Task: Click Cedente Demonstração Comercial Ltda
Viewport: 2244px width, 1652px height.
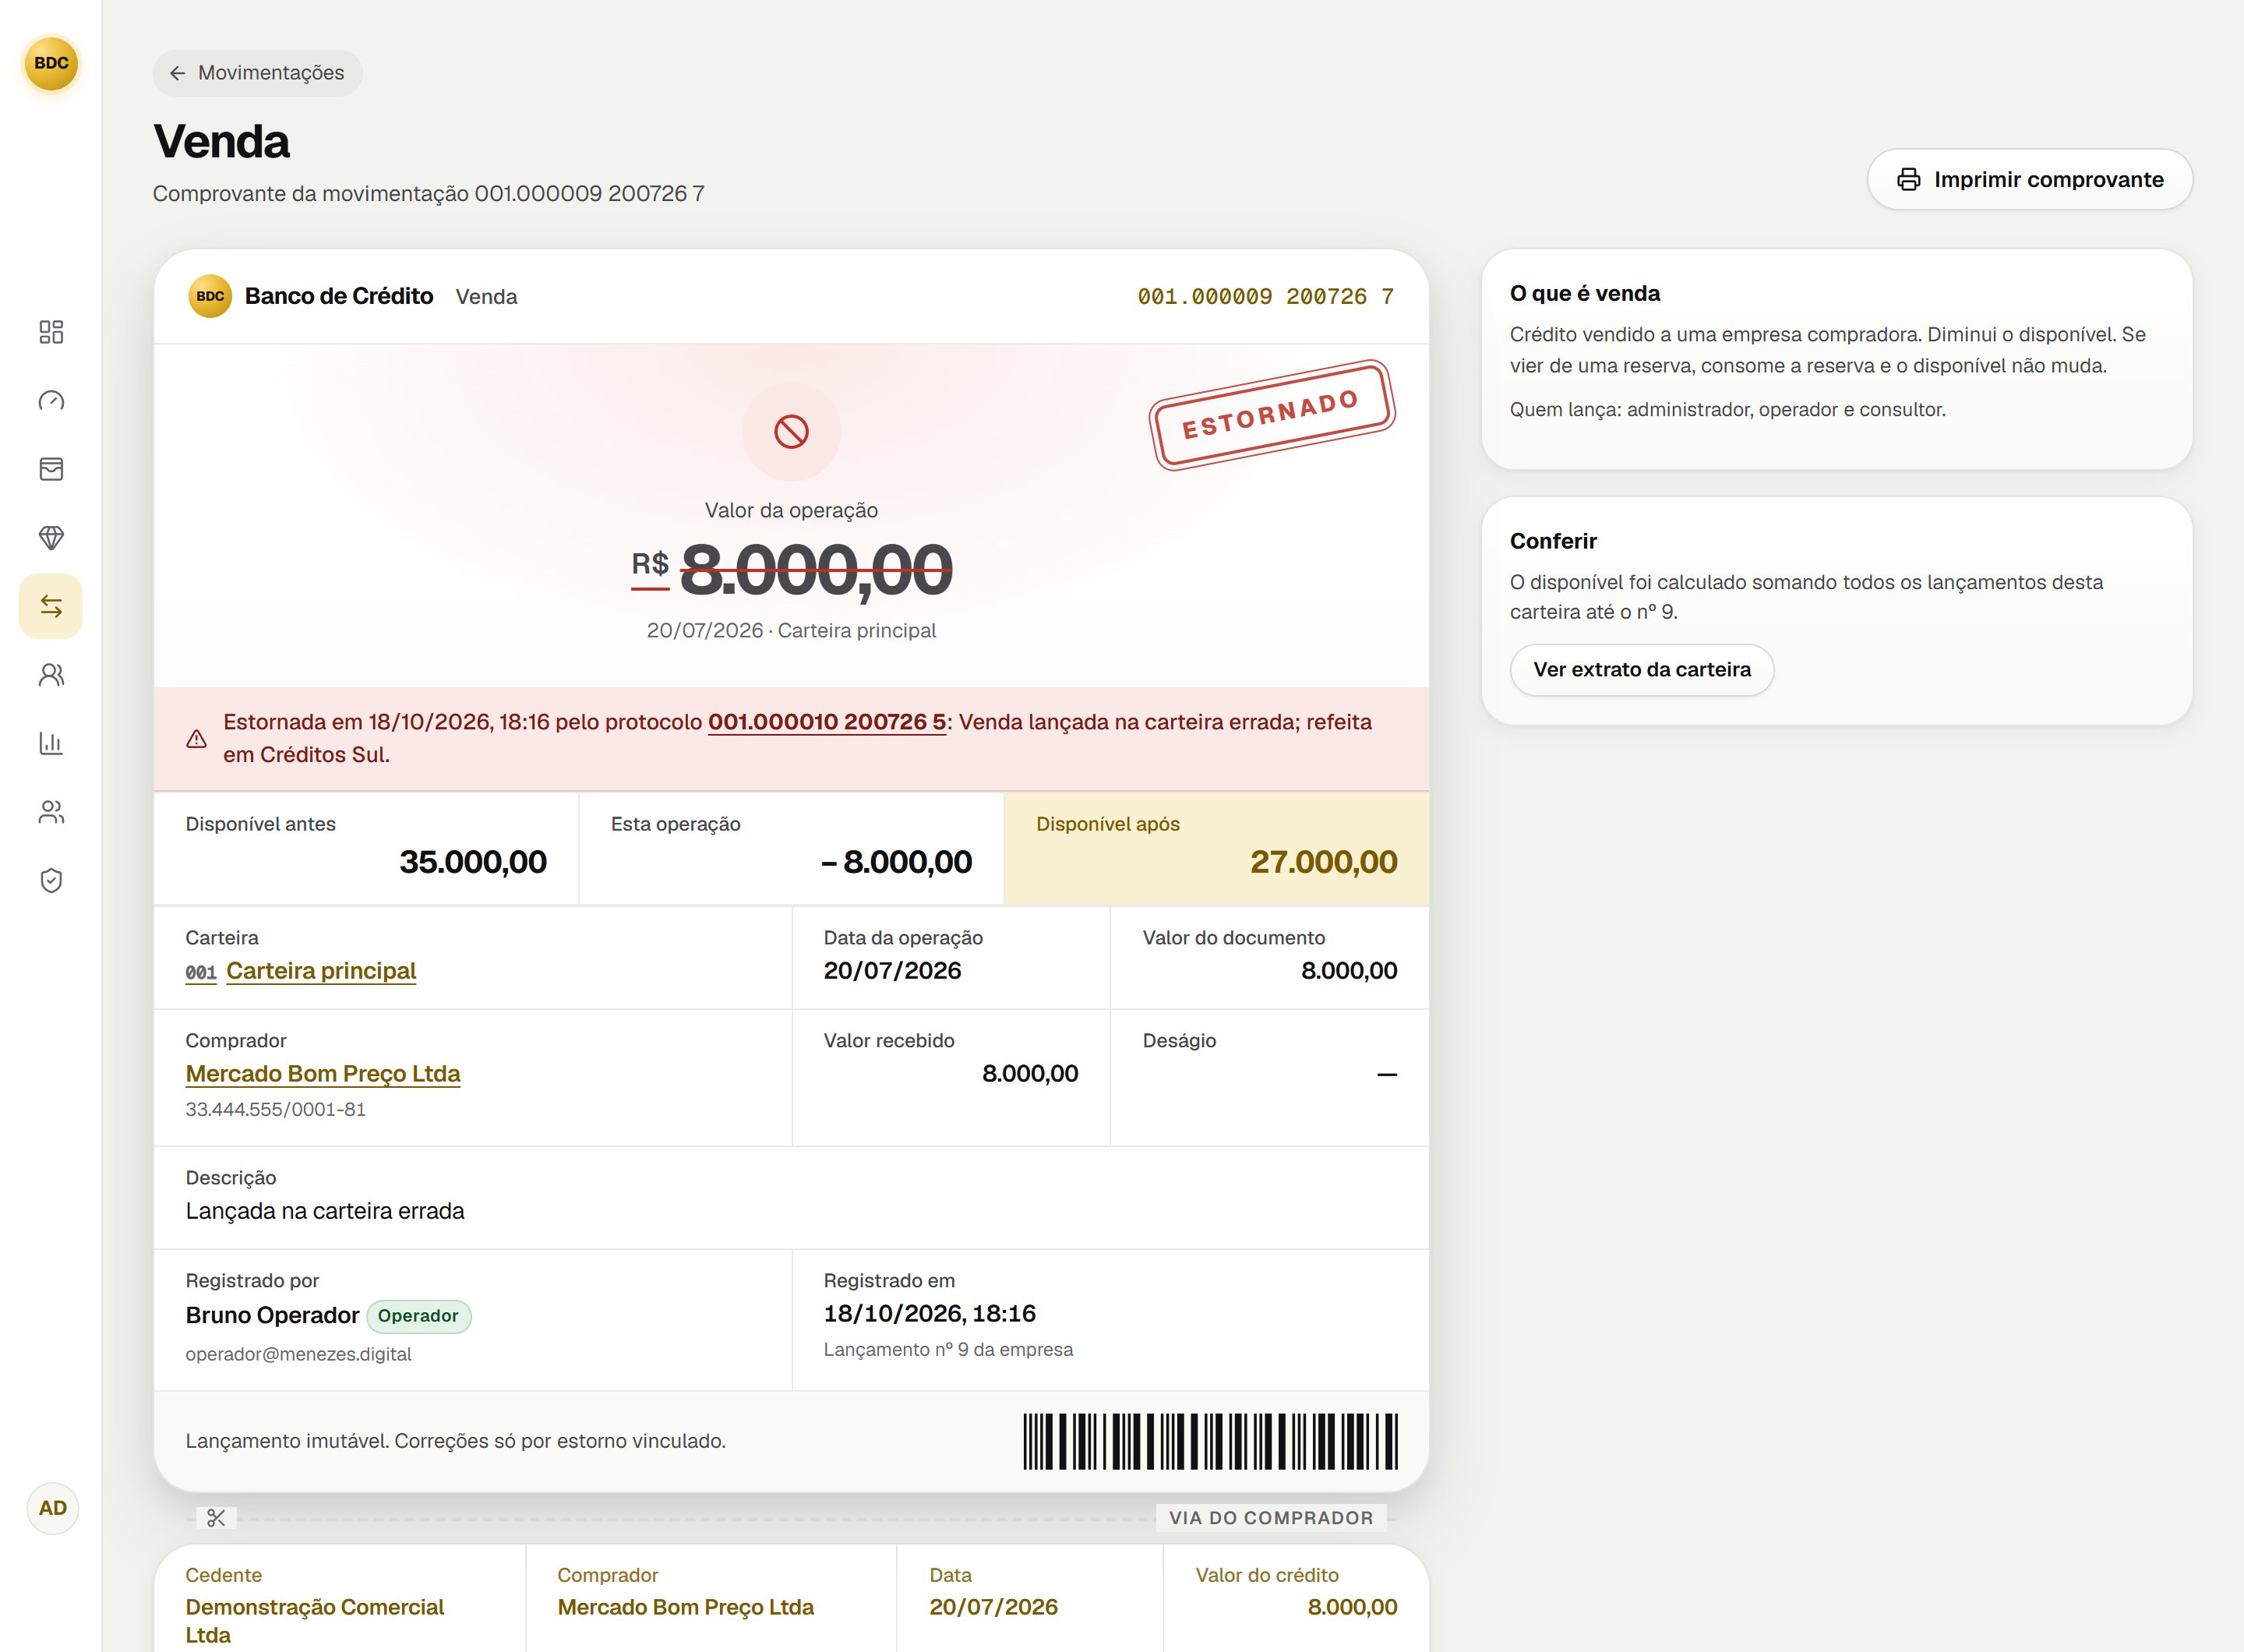Action: tap(315, 1621)
